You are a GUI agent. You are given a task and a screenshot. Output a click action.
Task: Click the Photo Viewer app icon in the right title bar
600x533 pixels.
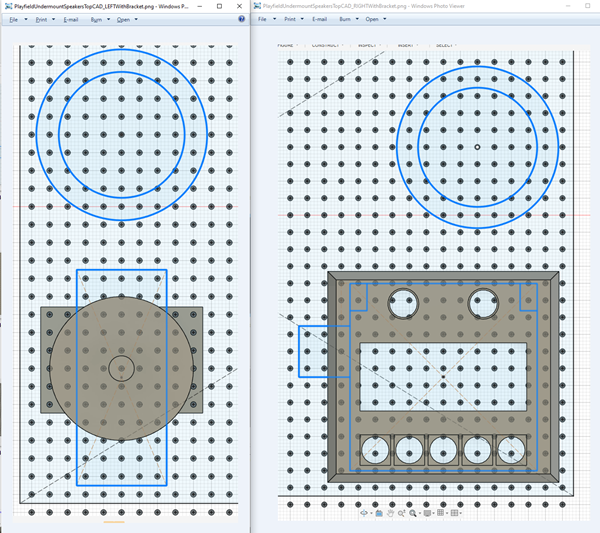click(x=257, y=6)
